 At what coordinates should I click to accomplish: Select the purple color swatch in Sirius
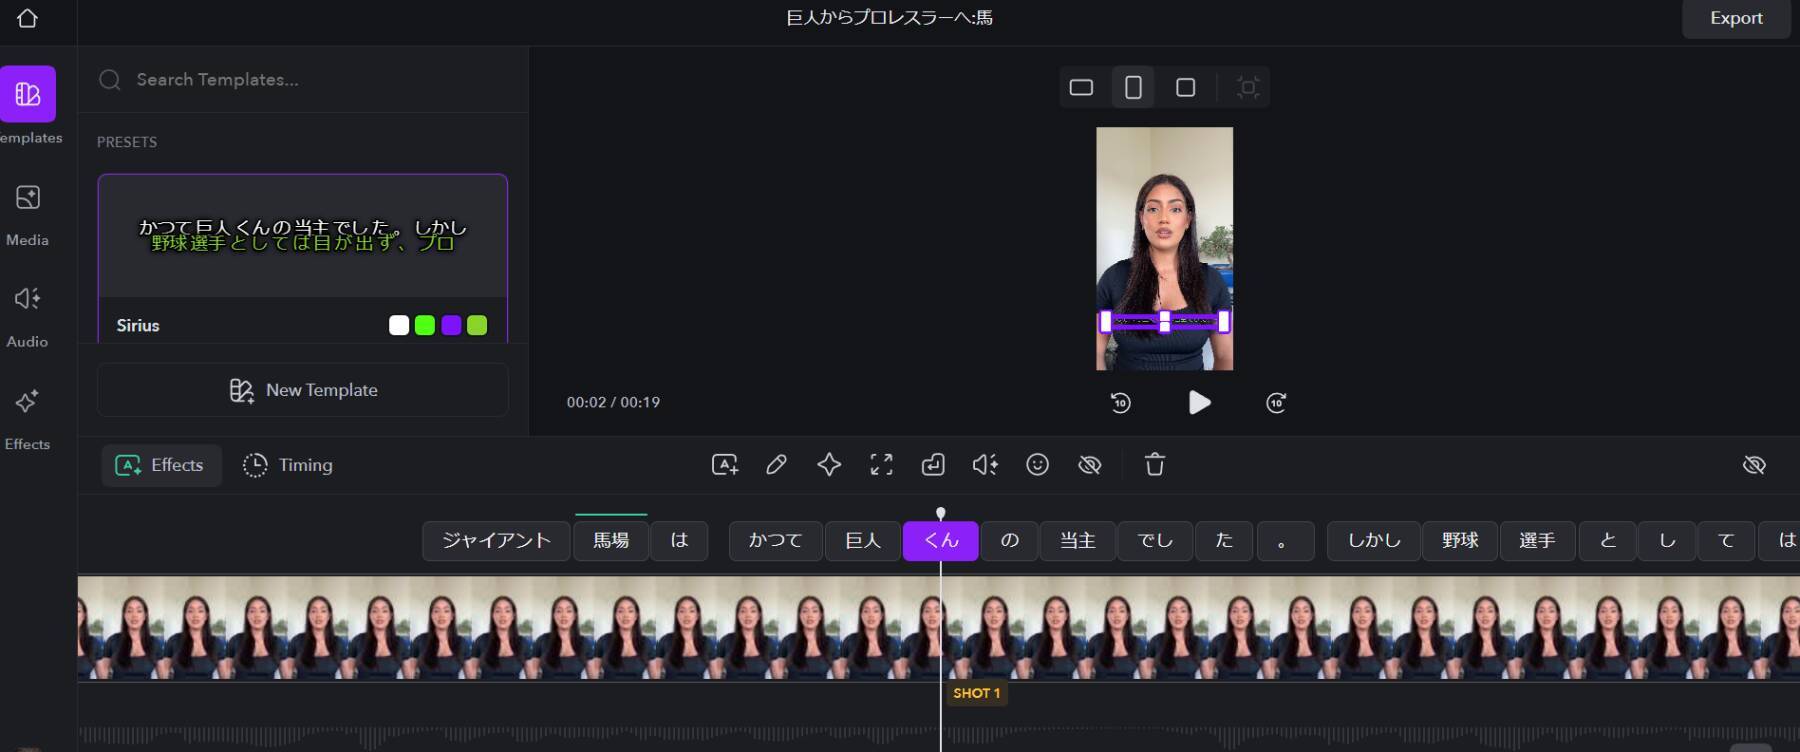pyautogui.click(x=451, y=325)
